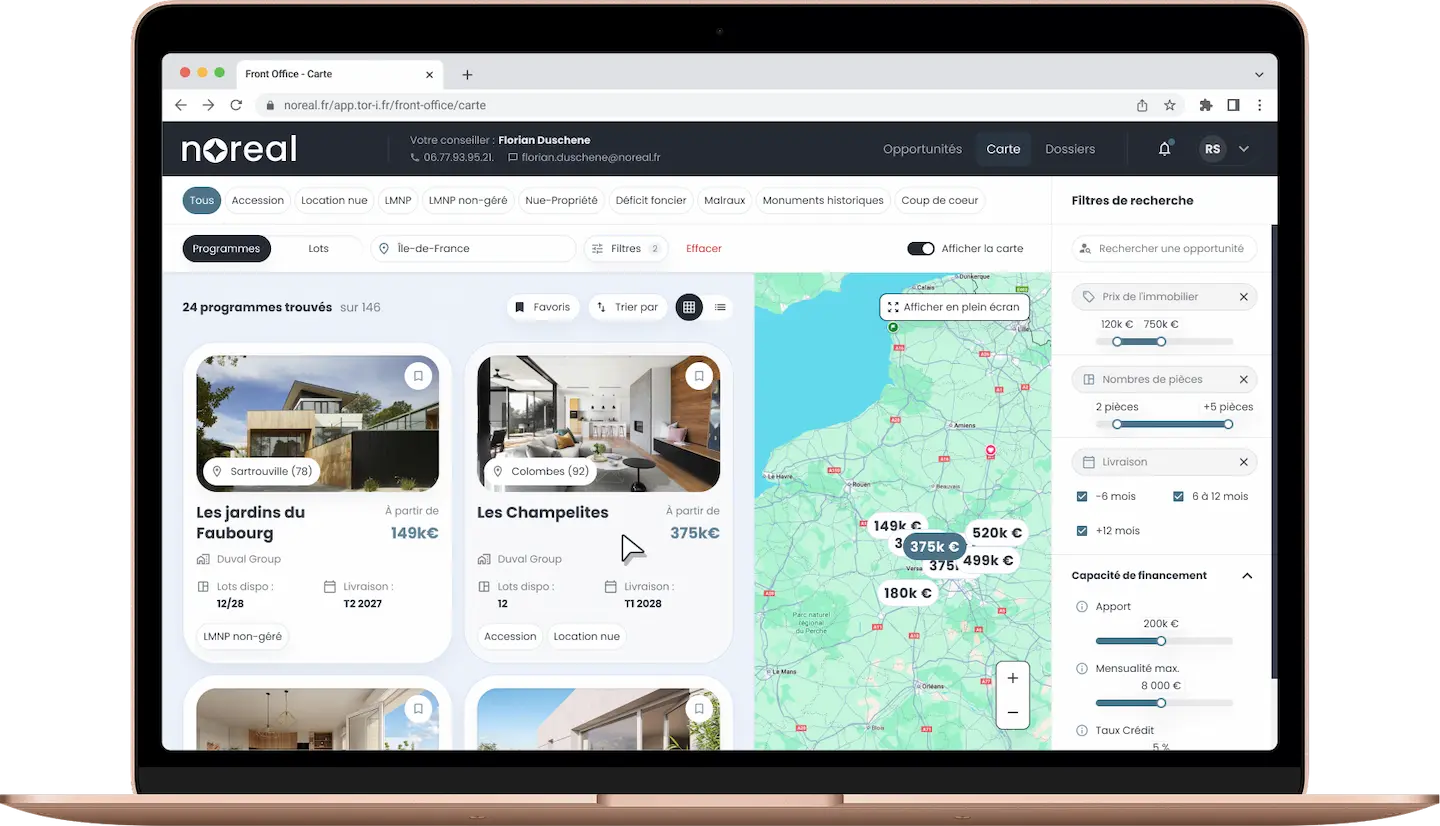
Task: Click Effacer to clear filters
Action: [704, 249]
